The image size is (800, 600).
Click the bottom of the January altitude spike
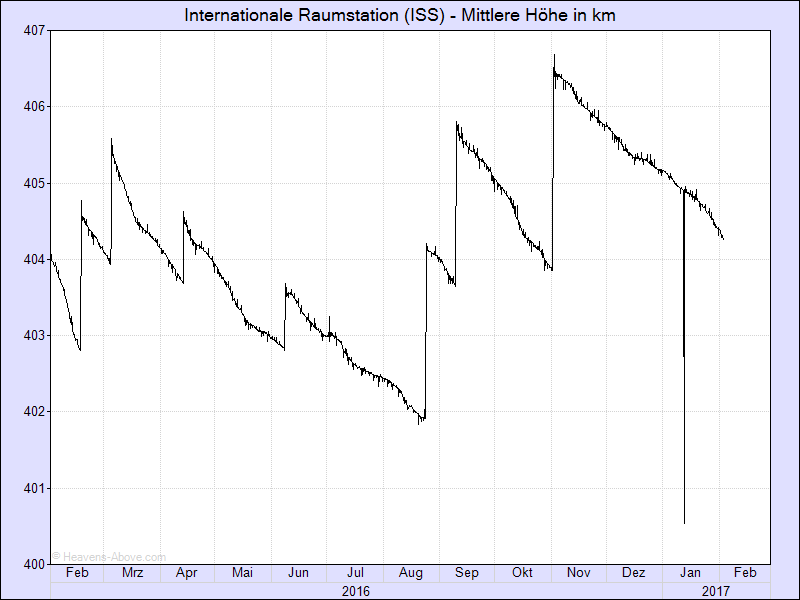pyautogui.click(x=684, y=522)
